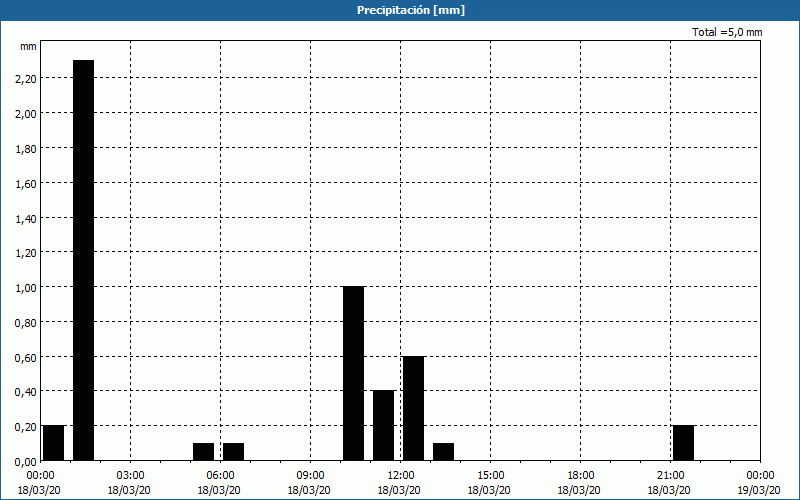
Task: Select the 06:00 time axis label
Action: (x=220, y=476)
